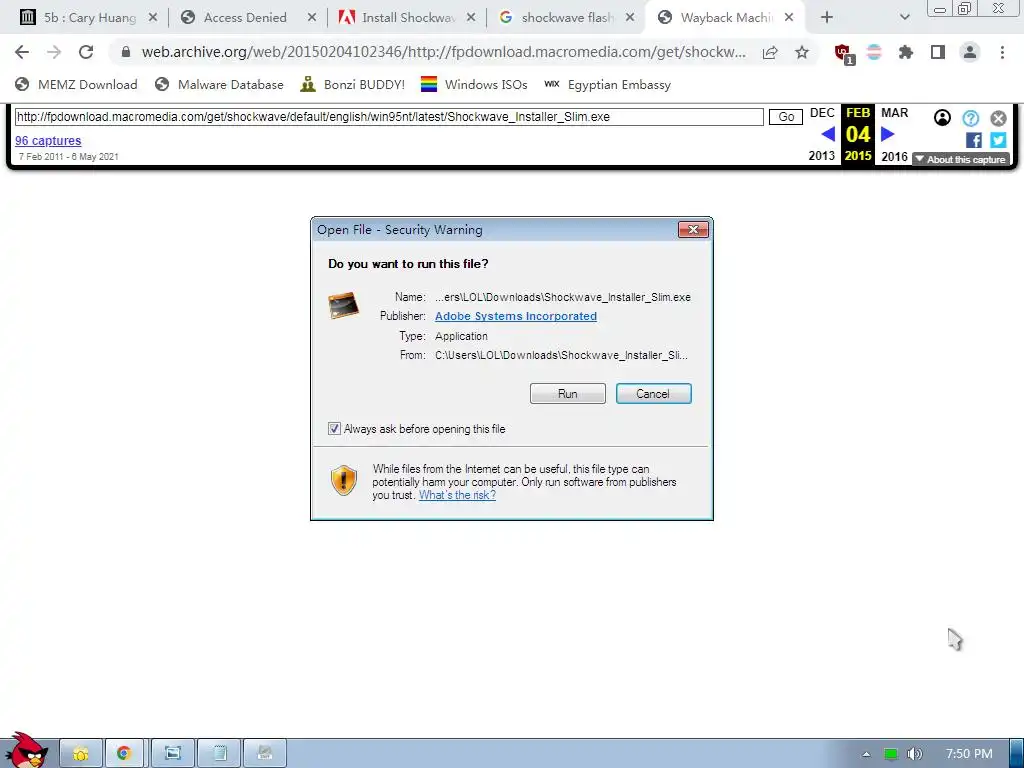Select year 2013 in the Wayback toolbar
Image resolution: width=1024 pixels, height=768 pixels.
click(822, 156)
